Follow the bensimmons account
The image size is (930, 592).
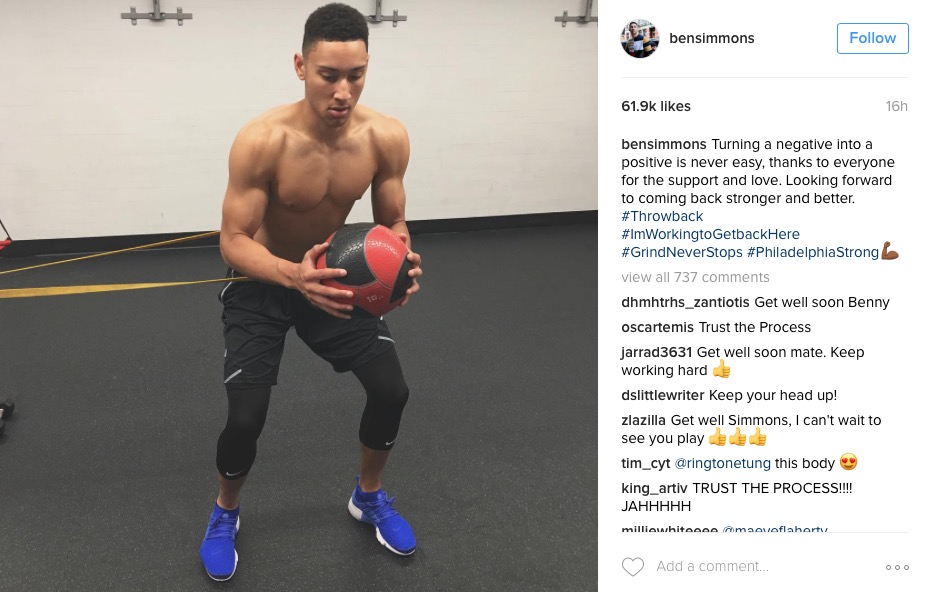(x=872, y=38)
